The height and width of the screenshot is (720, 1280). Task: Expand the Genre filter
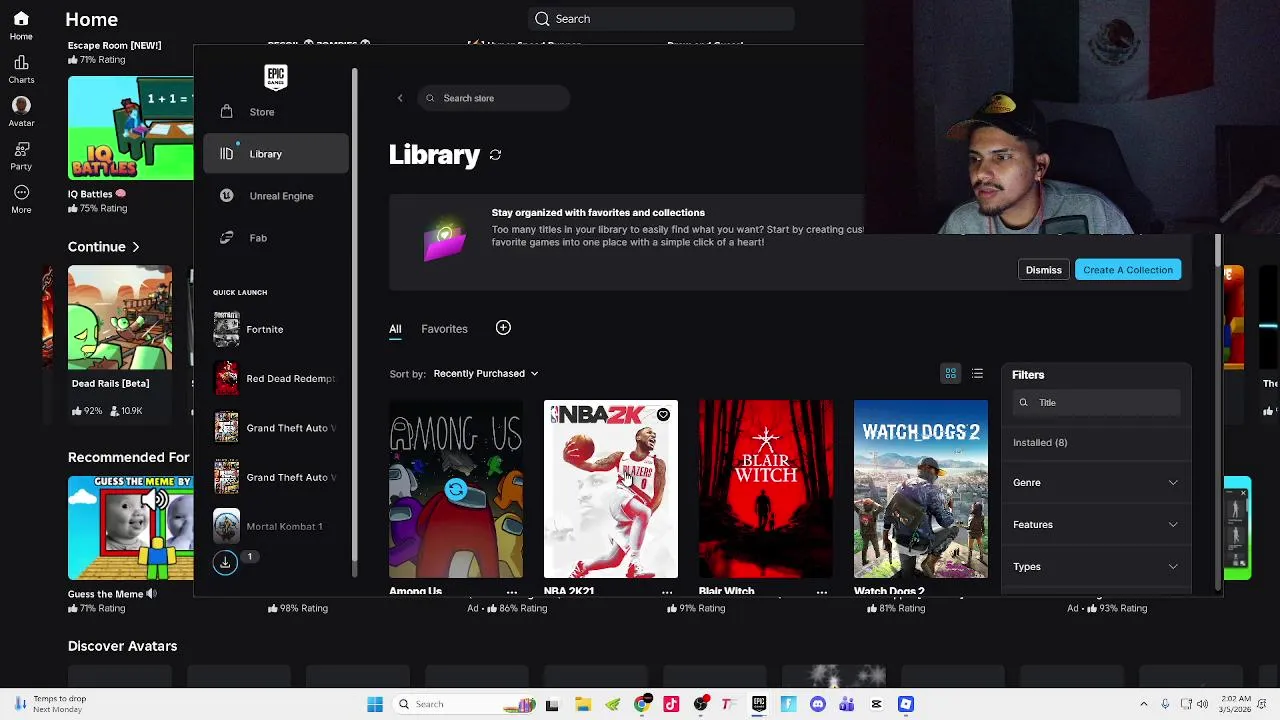click(x=1096, y=483)
